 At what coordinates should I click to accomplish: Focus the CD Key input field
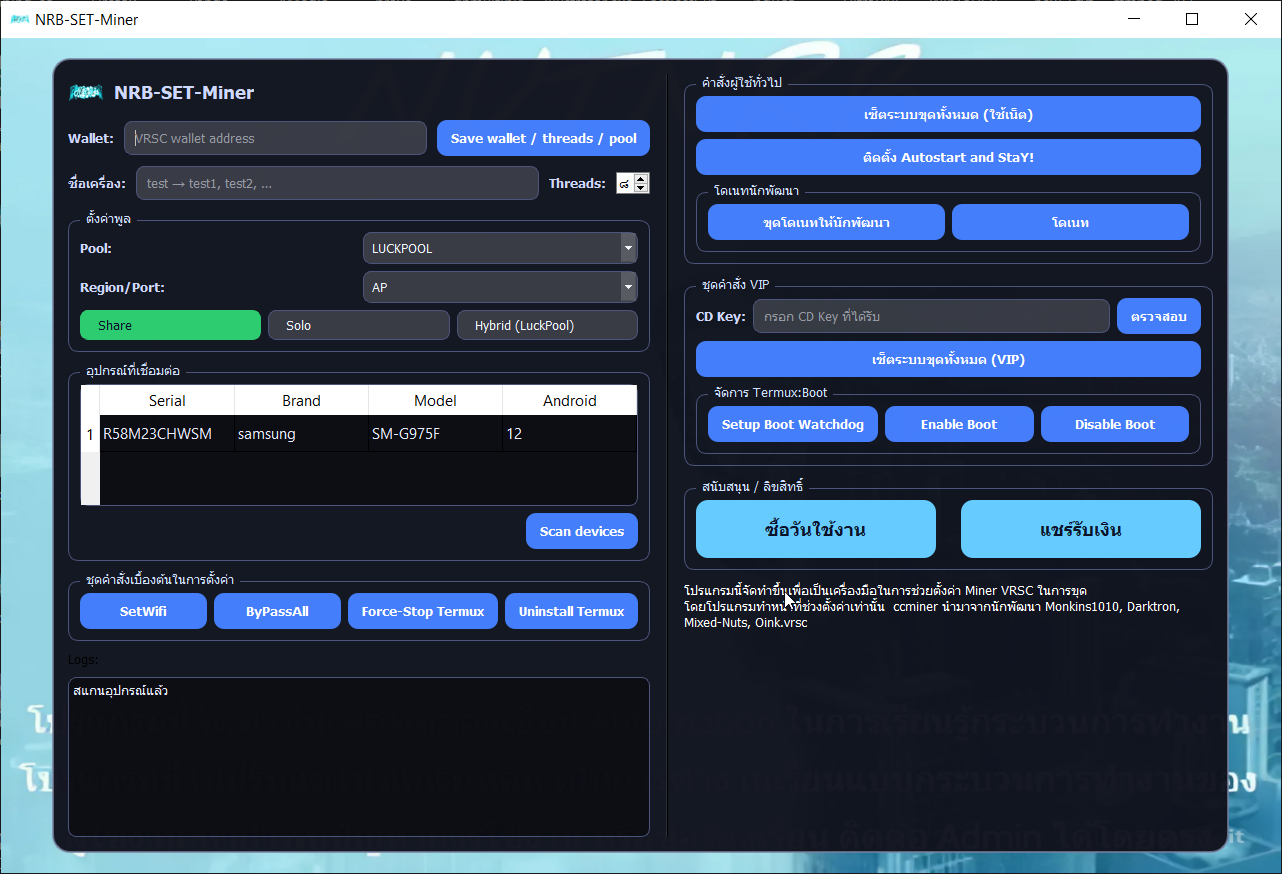931,316
